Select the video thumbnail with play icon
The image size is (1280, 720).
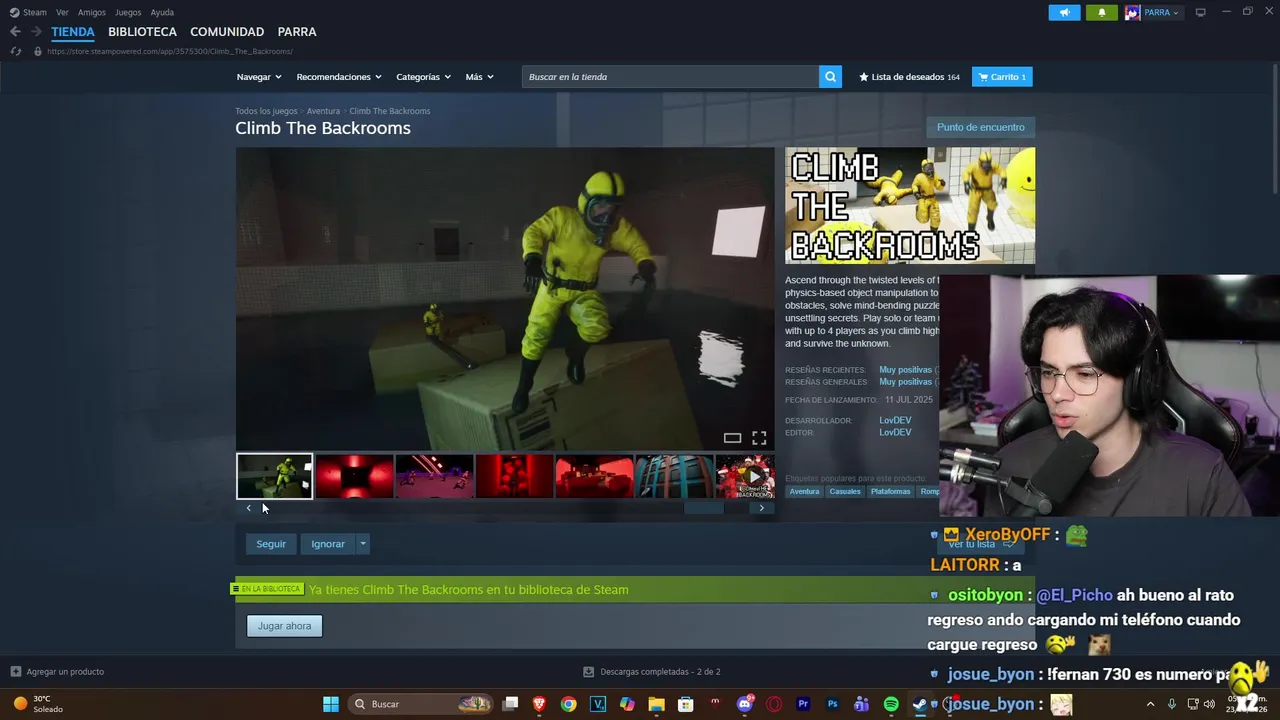(745, 476)
